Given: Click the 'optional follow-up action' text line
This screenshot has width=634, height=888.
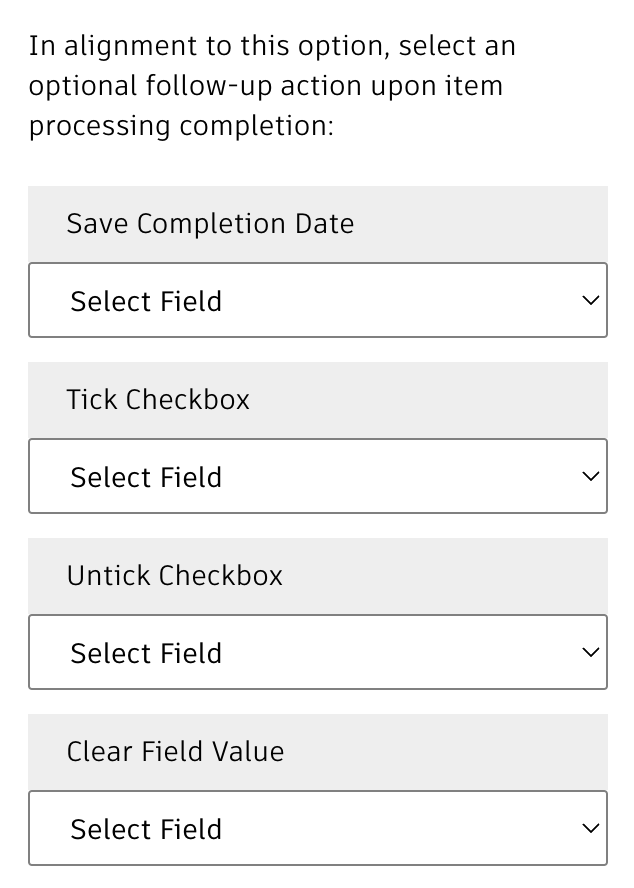Looking at the screenshot, I should (265, 86).
